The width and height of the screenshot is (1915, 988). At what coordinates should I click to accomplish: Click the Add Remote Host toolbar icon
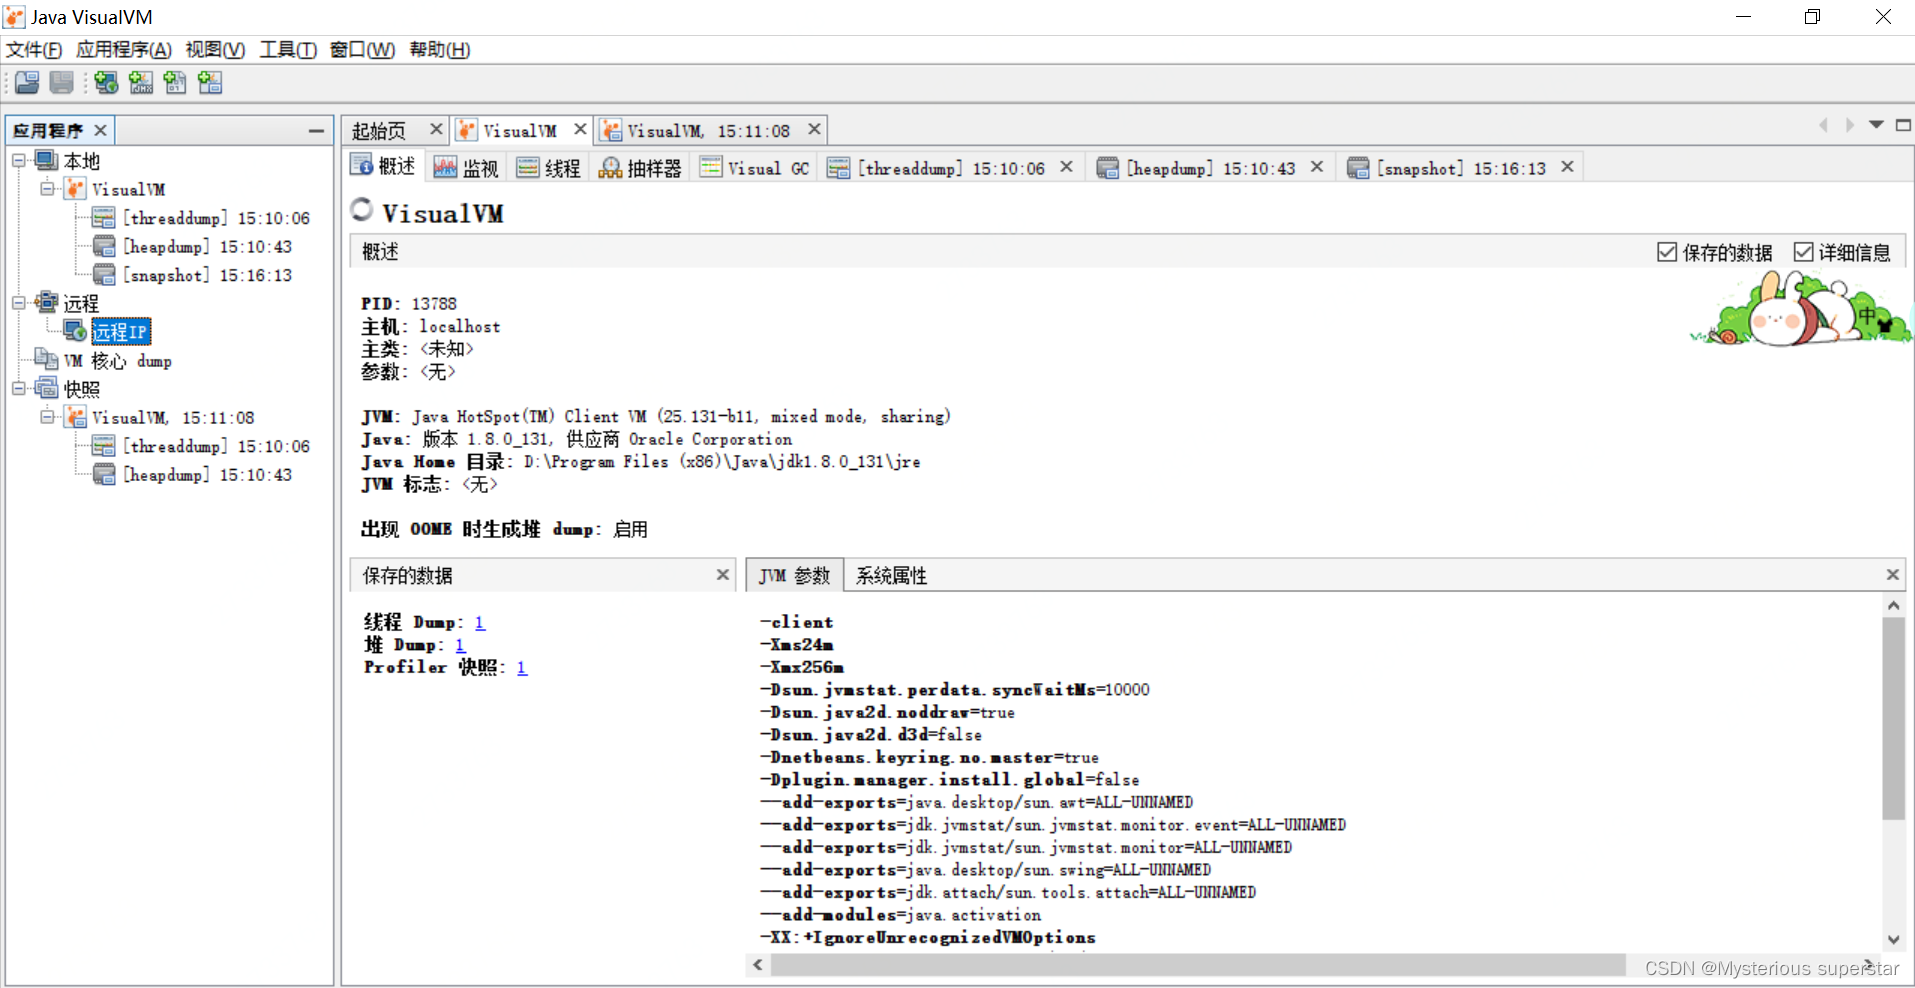tap(106, 83)
